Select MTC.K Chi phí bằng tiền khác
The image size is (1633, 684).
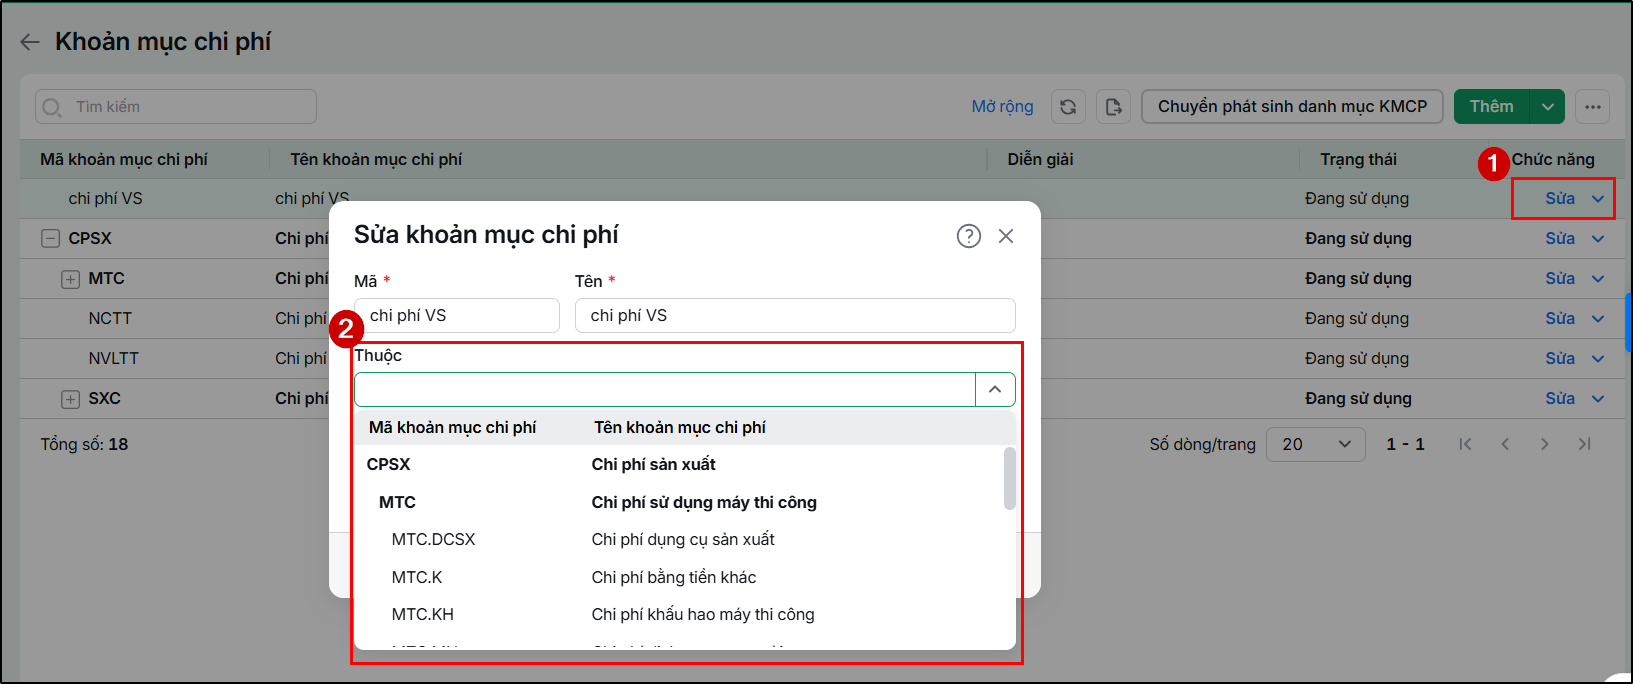(680, 577)
